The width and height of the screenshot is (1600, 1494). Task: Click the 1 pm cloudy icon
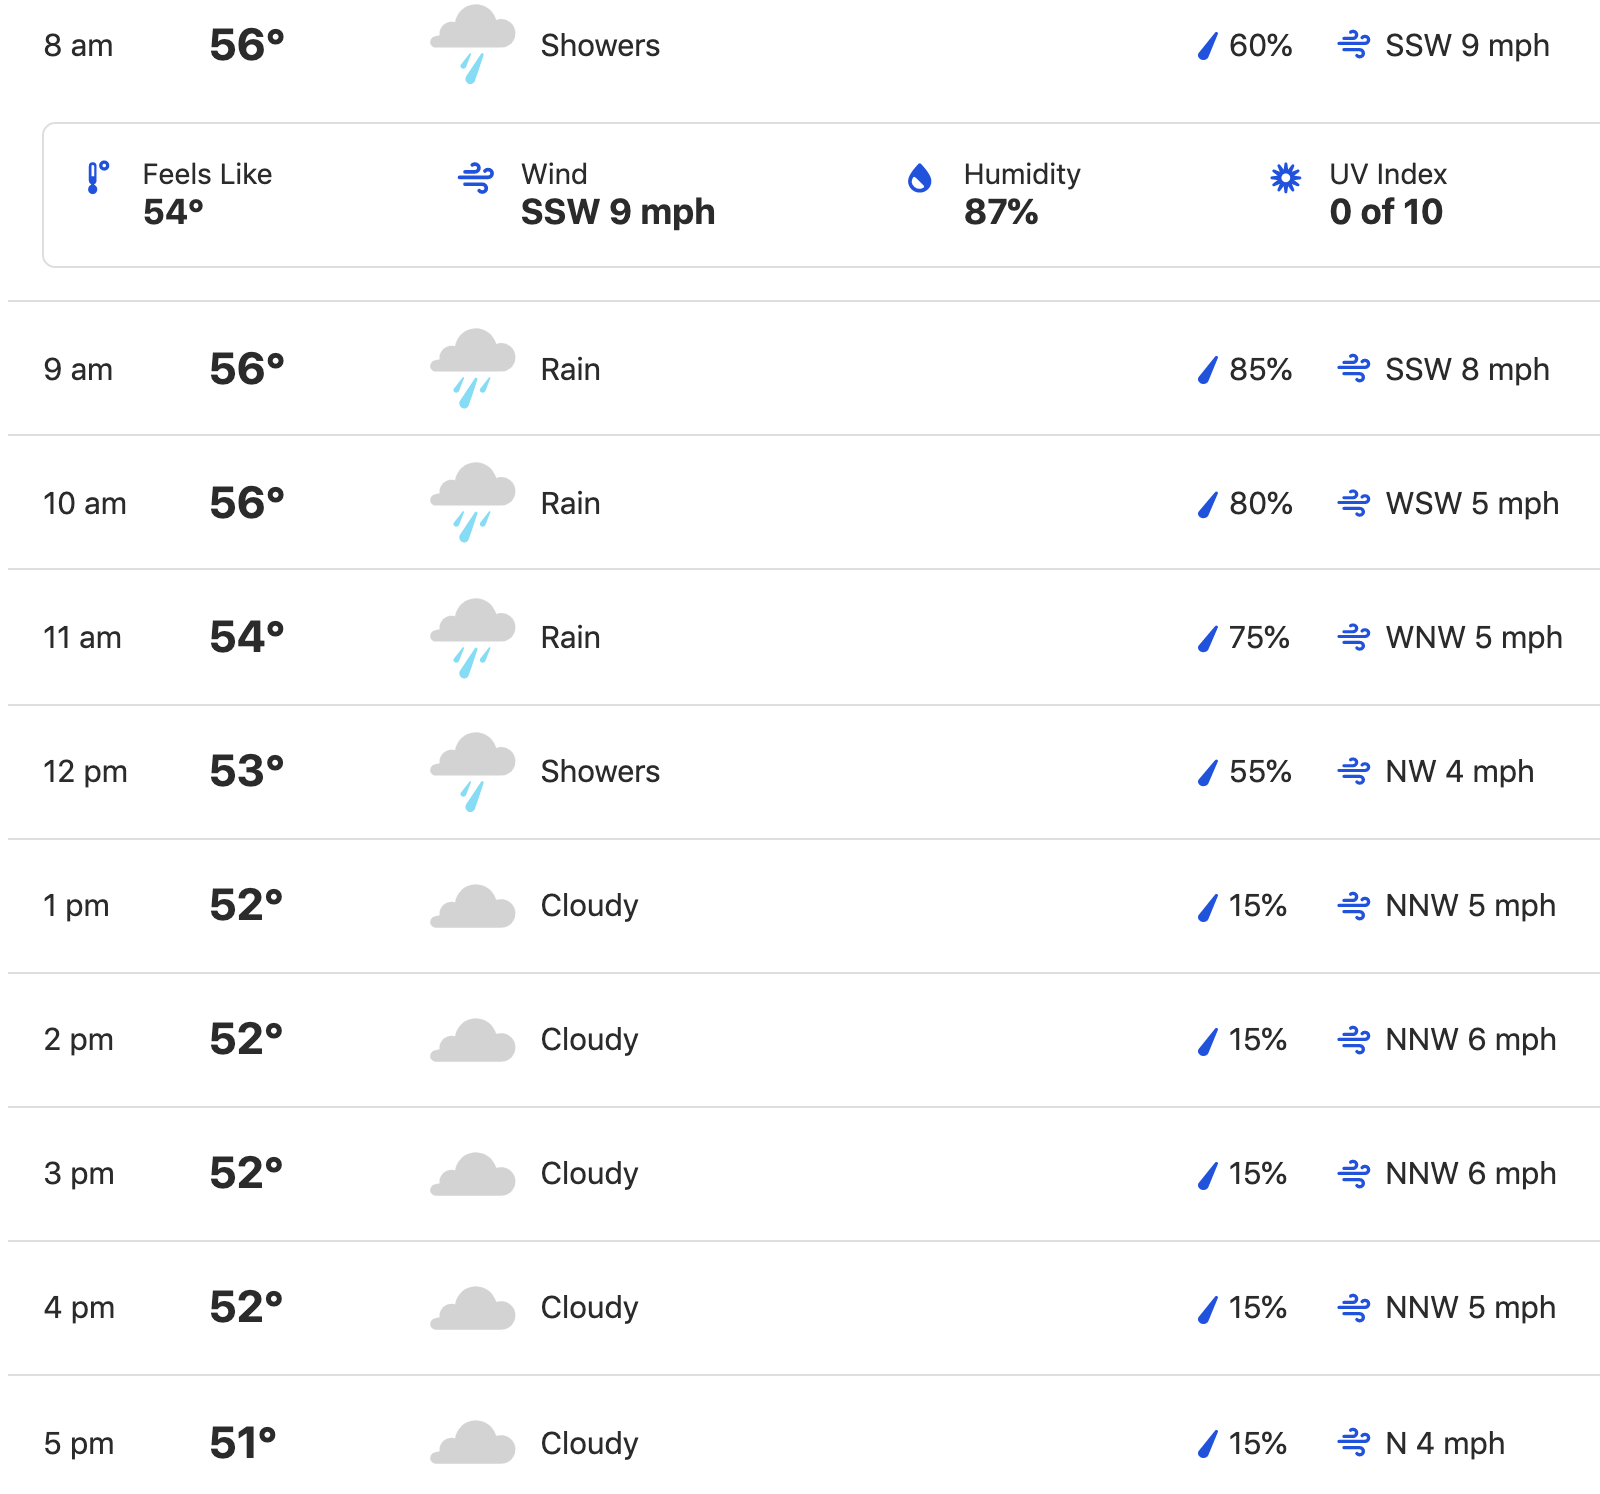tap(473, 906)
